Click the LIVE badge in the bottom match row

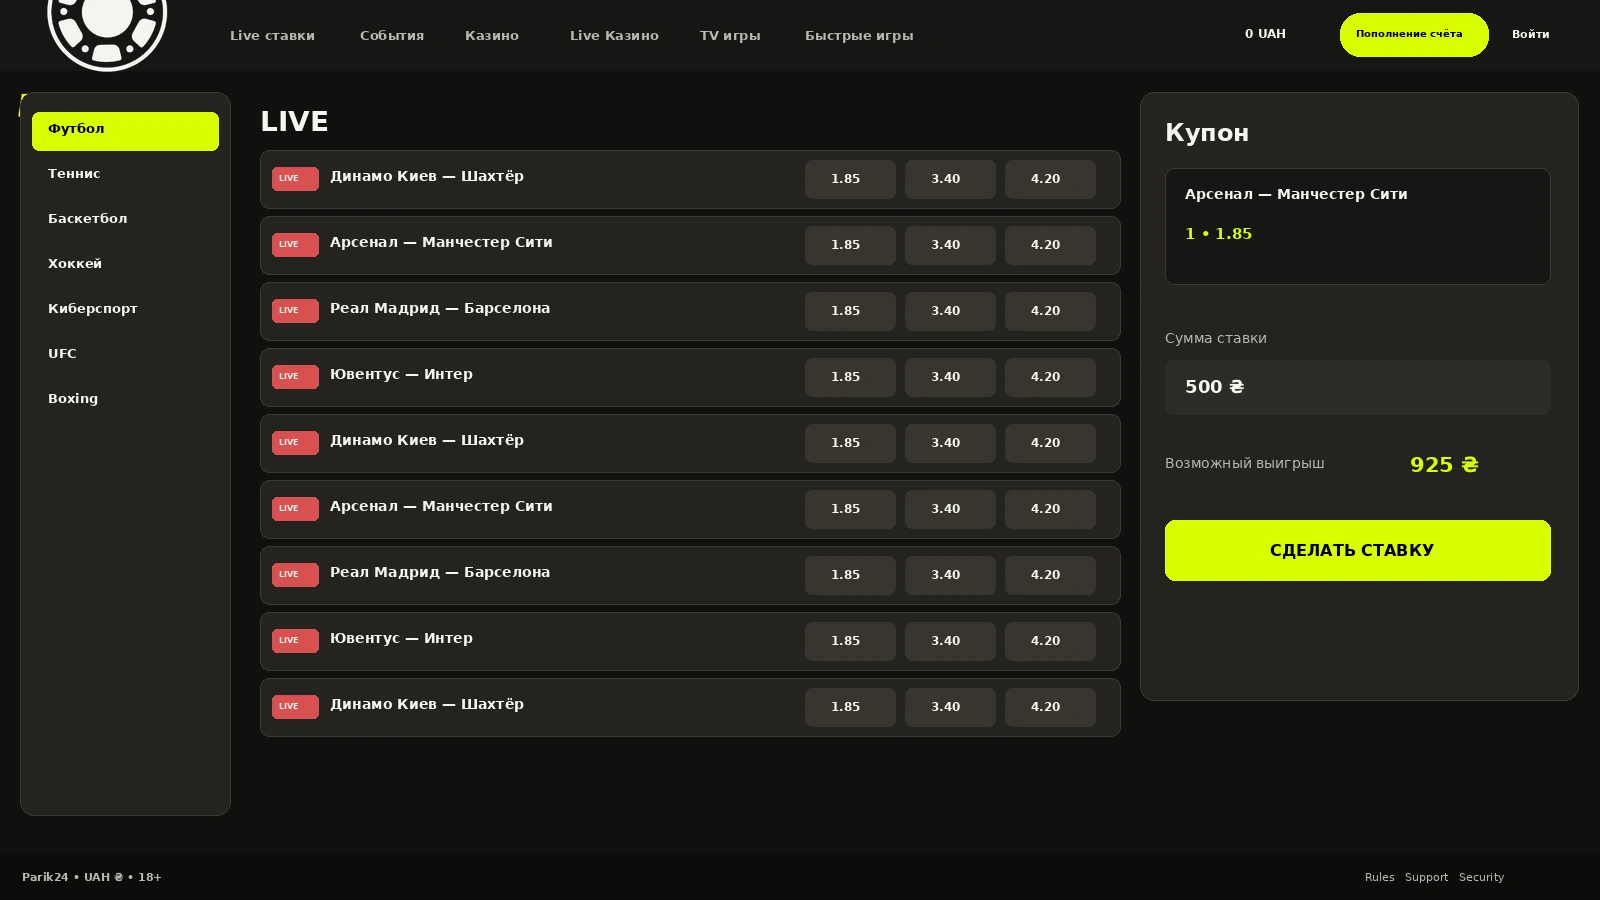(295, 707)
